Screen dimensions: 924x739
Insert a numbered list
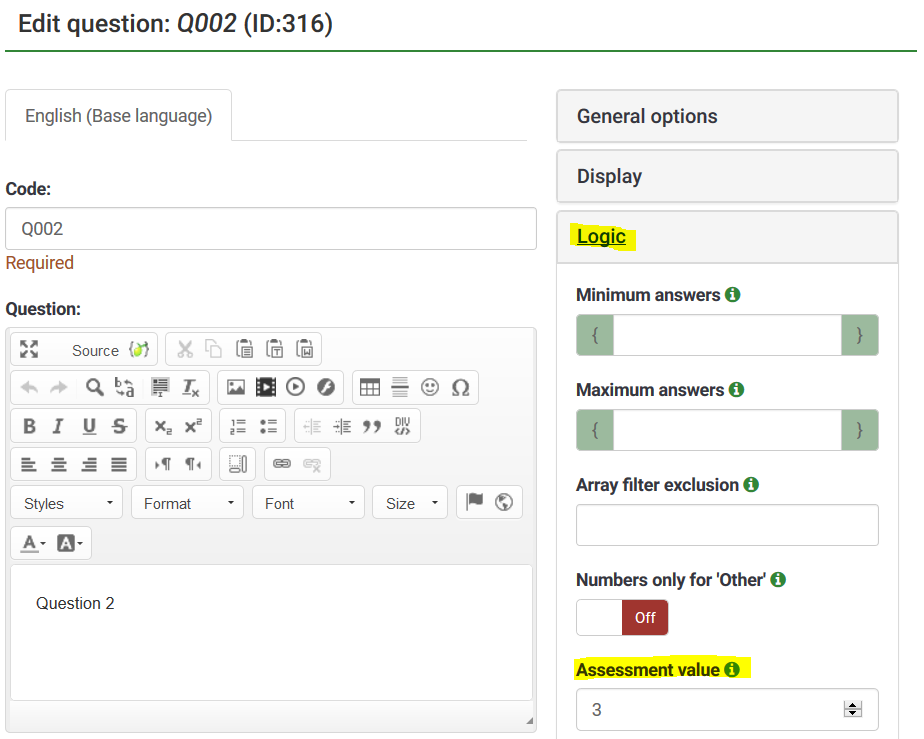(x=236, y=426)
